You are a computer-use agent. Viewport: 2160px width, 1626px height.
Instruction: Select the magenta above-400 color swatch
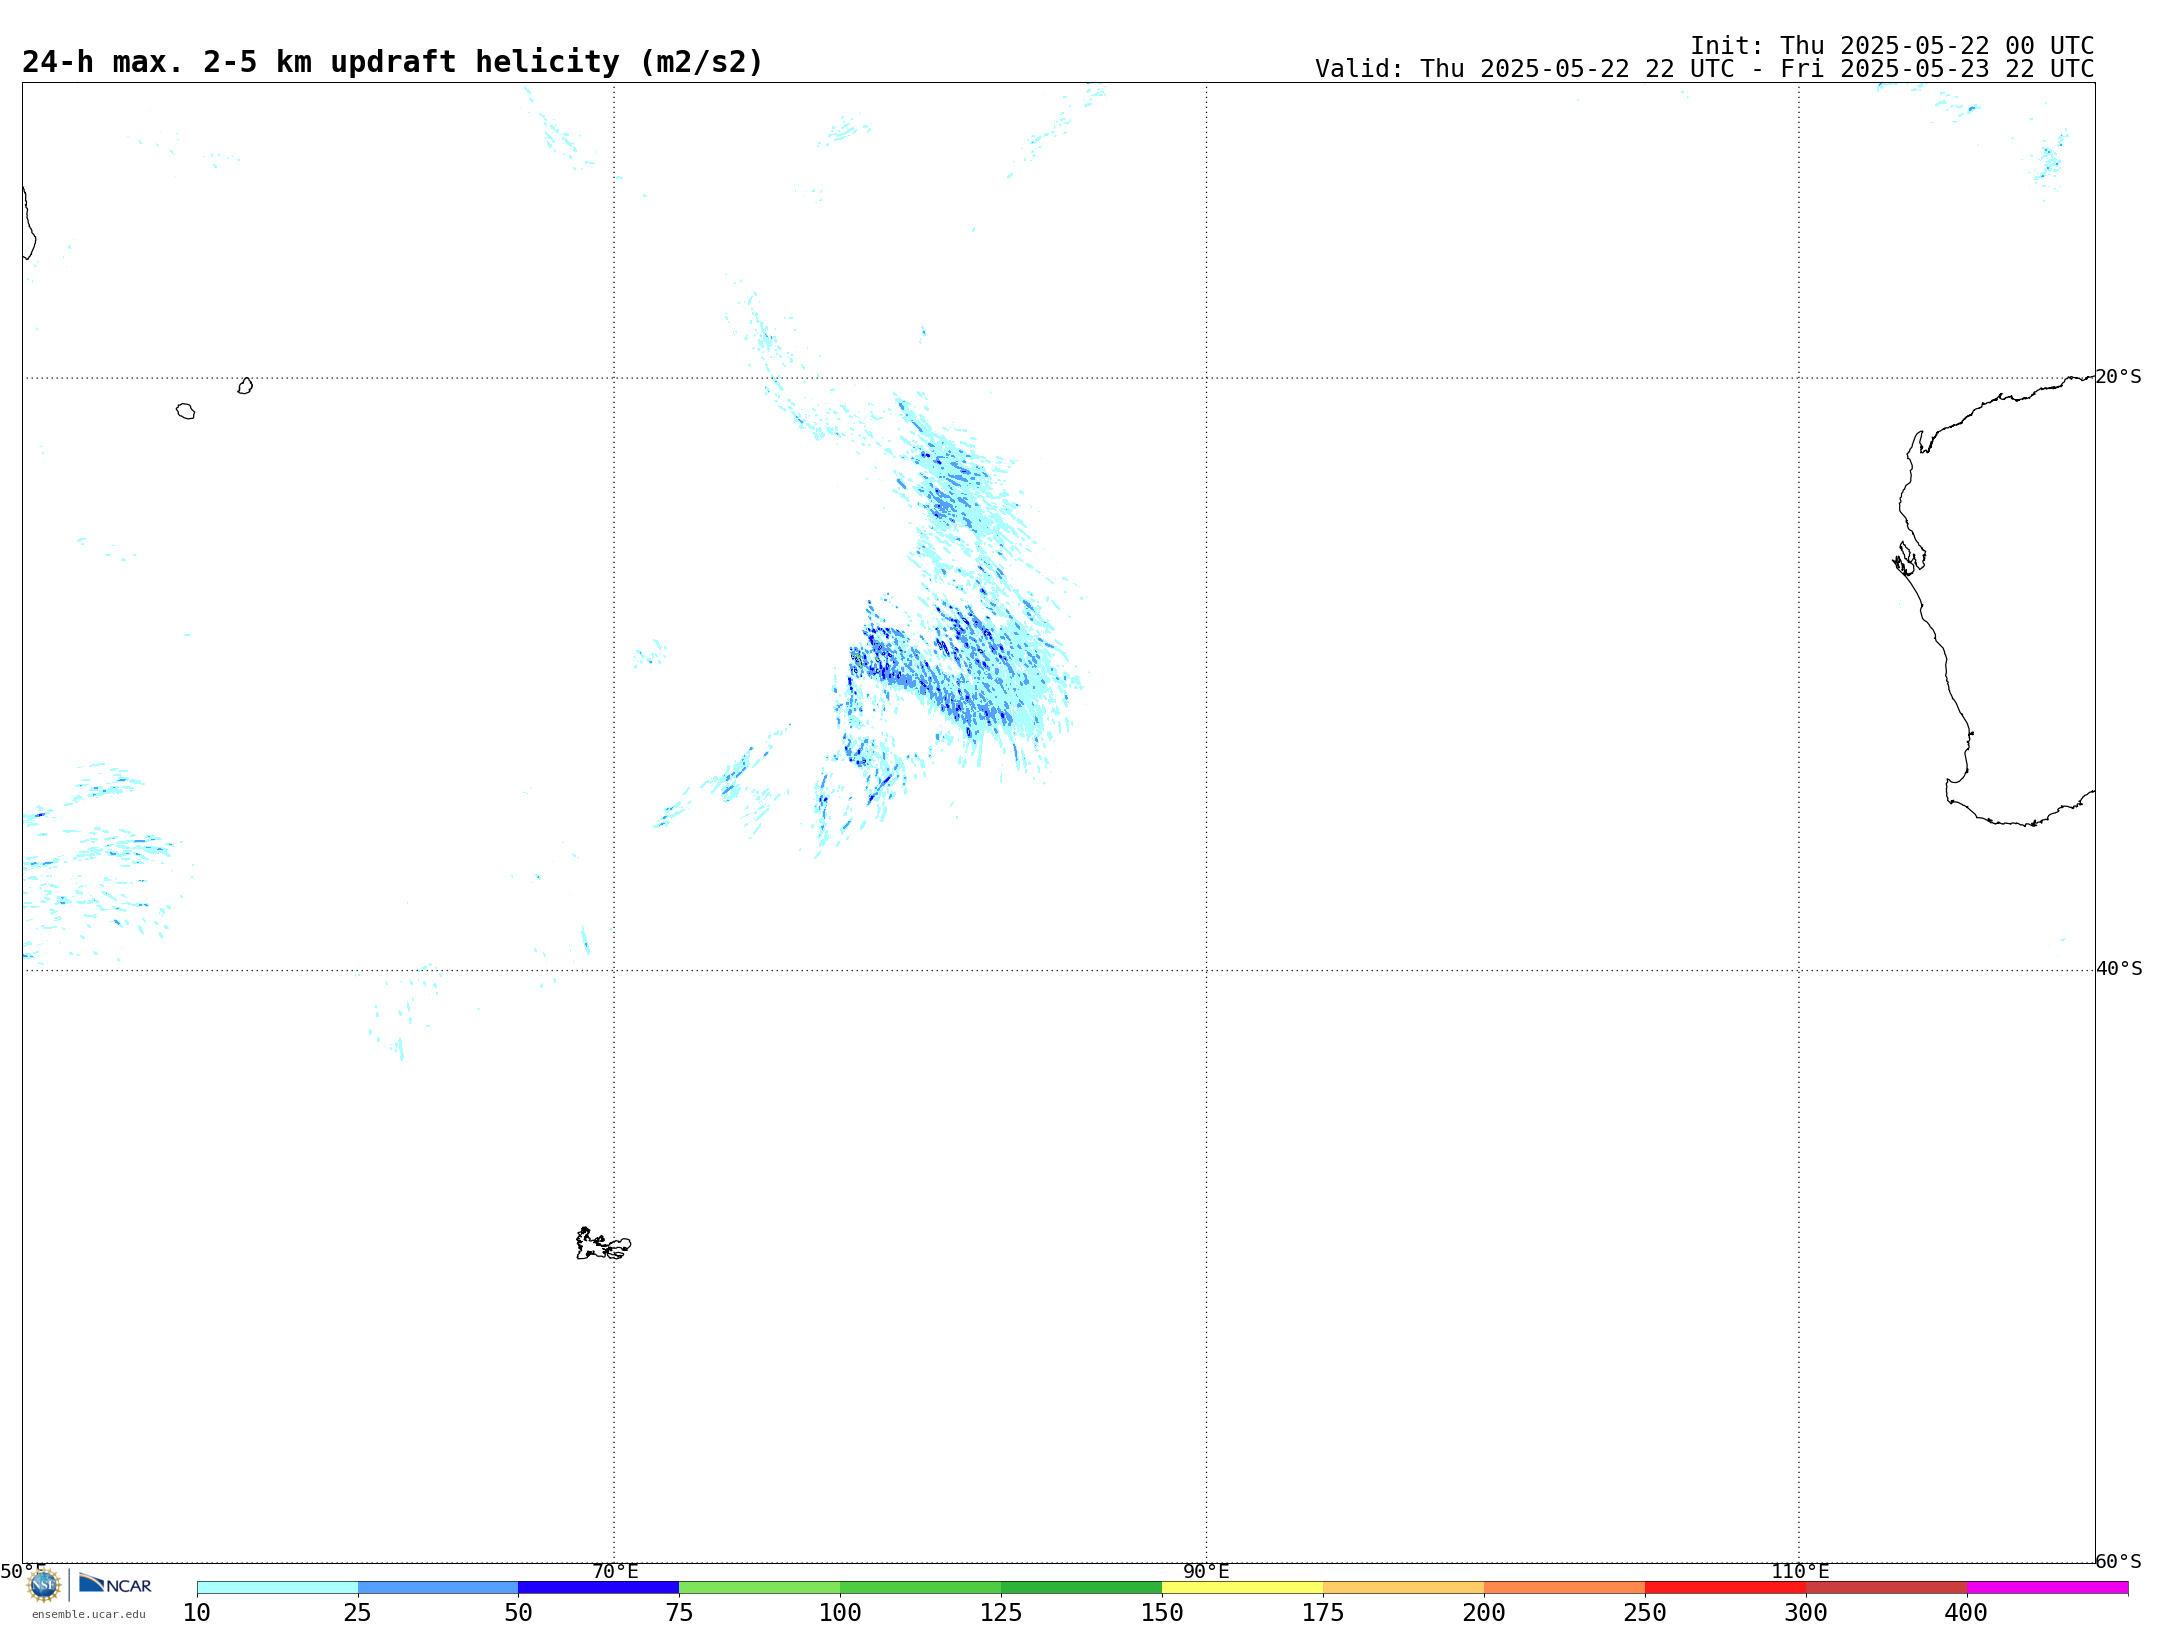point(2048,1588)
